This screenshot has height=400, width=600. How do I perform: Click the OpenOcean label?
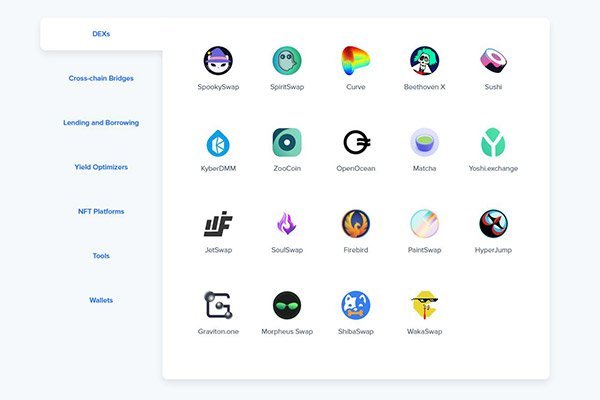[355, 168]
